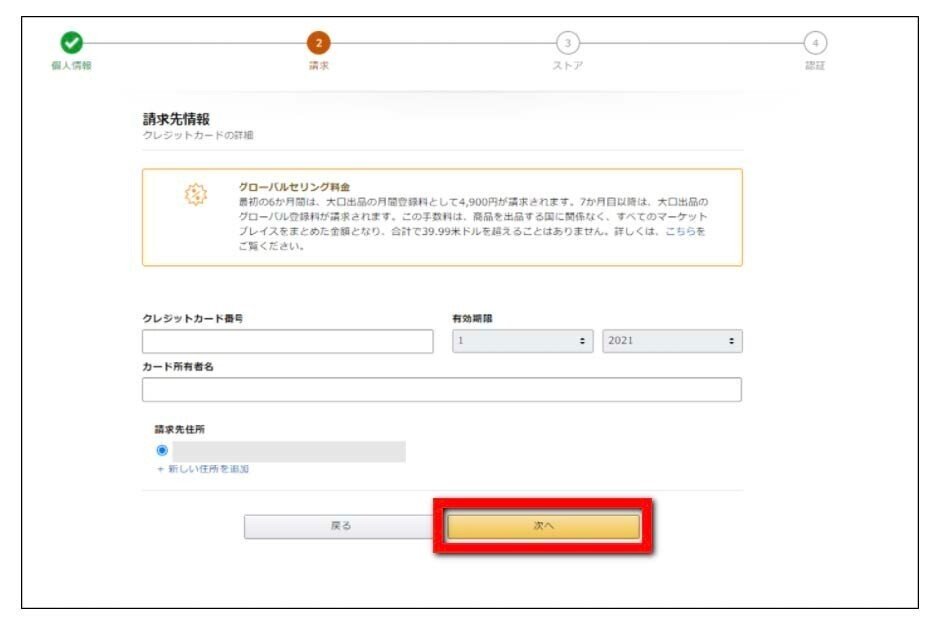Click the カード所有者名 field label
940x627 pixels.
[178, 366]
